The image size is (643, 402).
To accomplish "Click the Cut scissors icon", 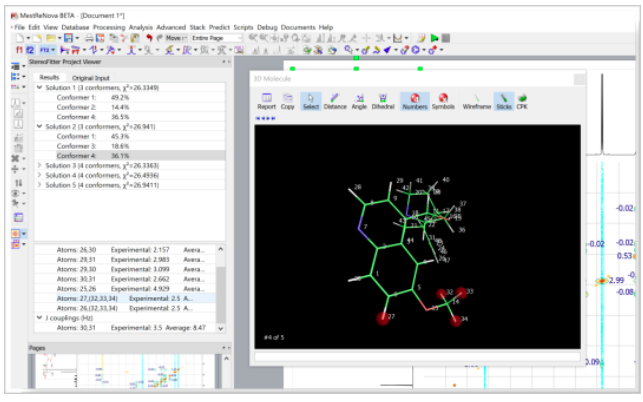I will click(x=124, y=38).
